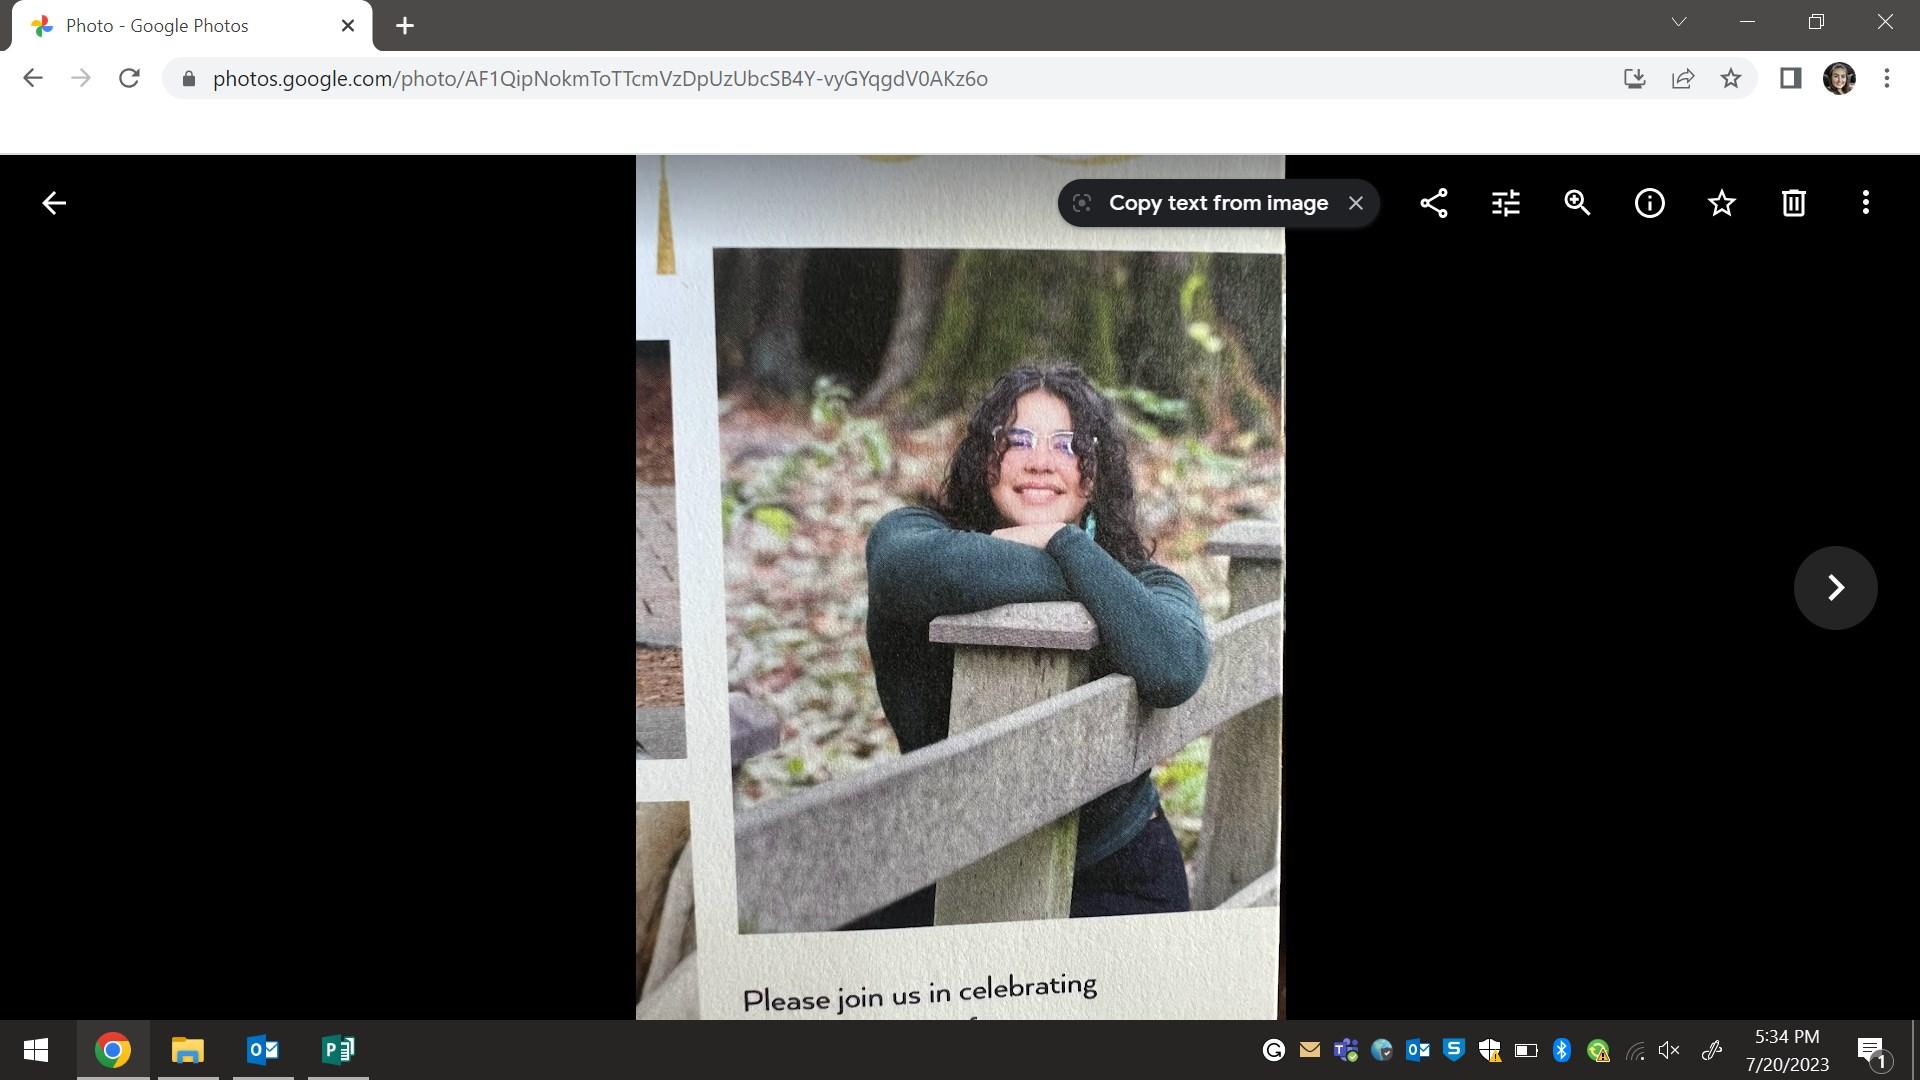Click the zoom magnifier icon
Viewport: 1920px width, 1080px height.
point(1577,203)
